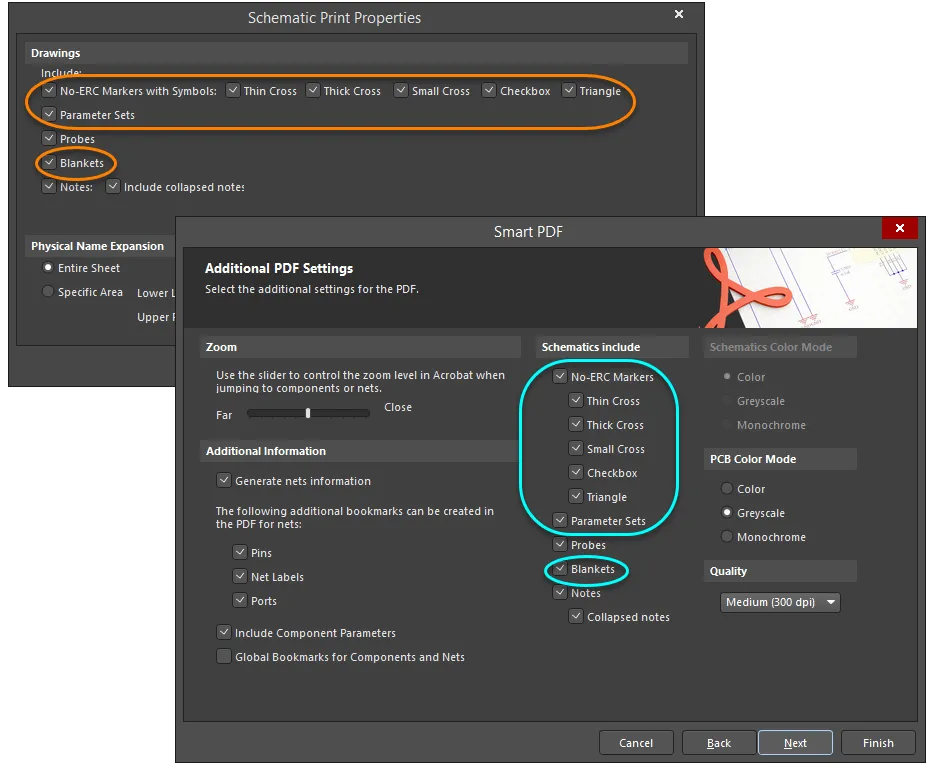Close the Smart PDF window
Viewport: 936px width, 770px height.
click(x=900, y=228)
